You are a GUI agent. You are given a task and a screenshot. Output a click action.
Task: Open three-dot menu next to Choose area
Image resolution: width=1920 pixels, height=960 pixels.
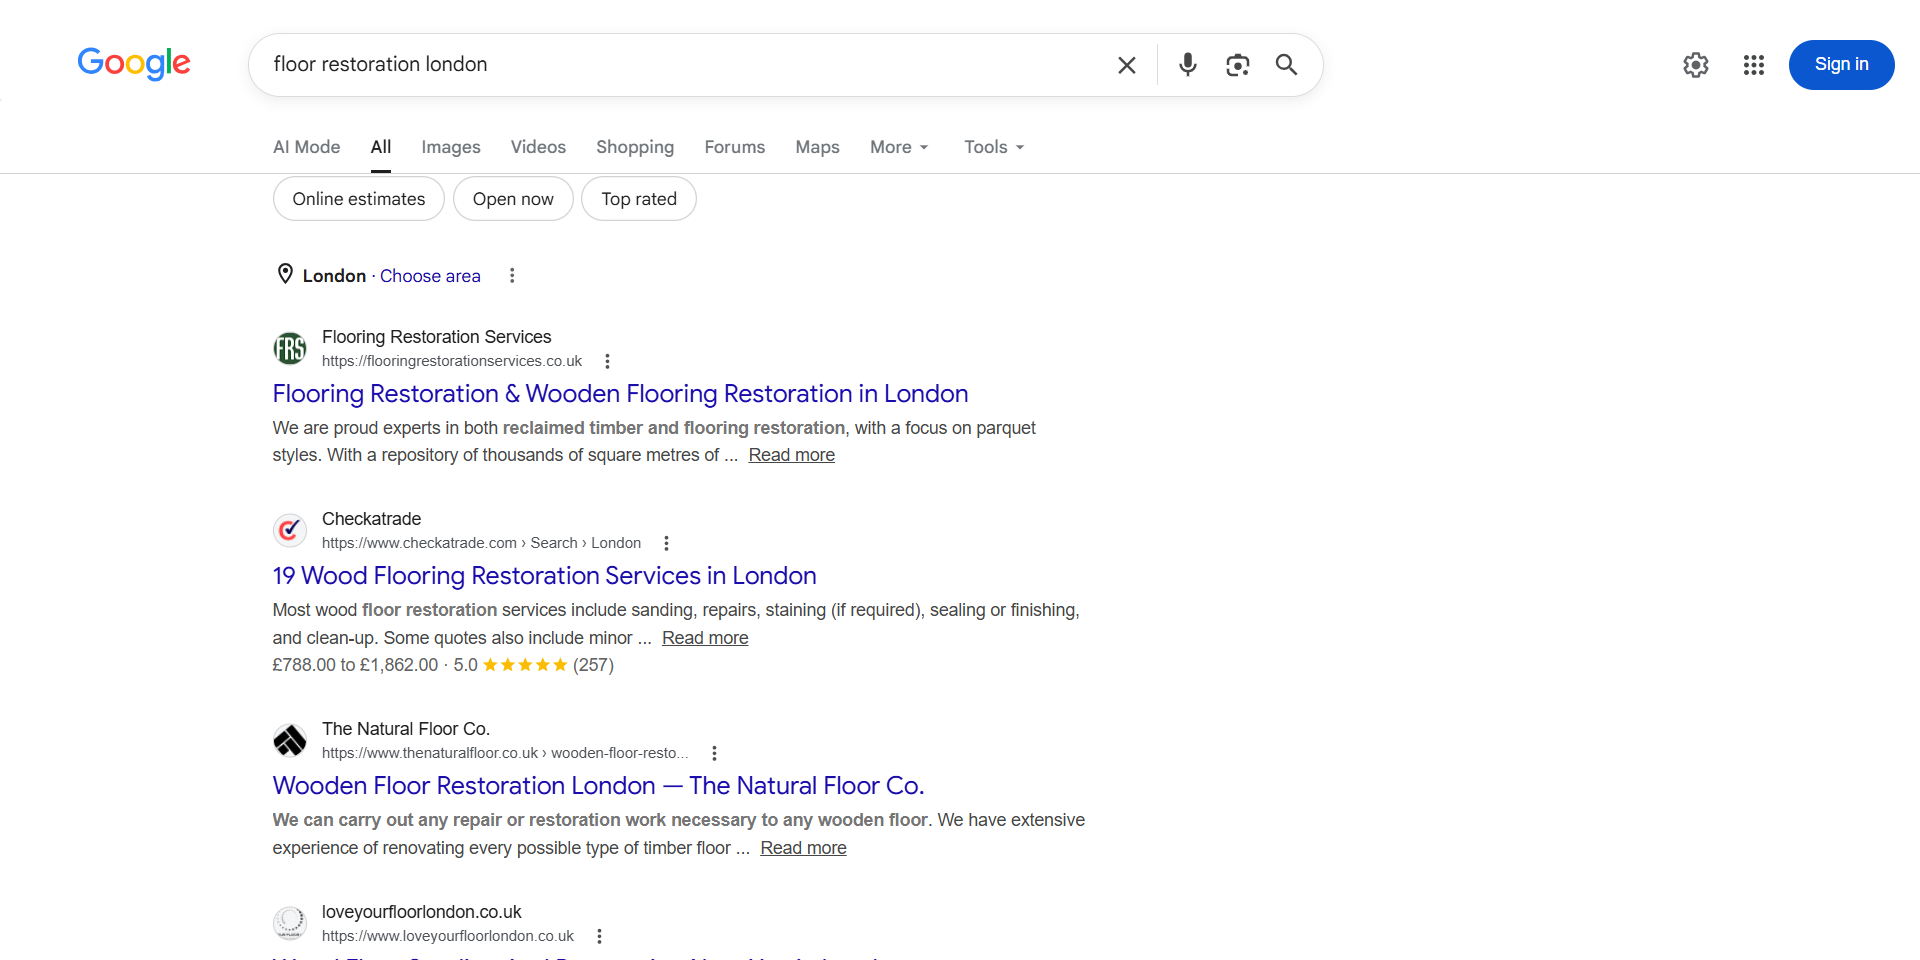(x=512, y=275)
